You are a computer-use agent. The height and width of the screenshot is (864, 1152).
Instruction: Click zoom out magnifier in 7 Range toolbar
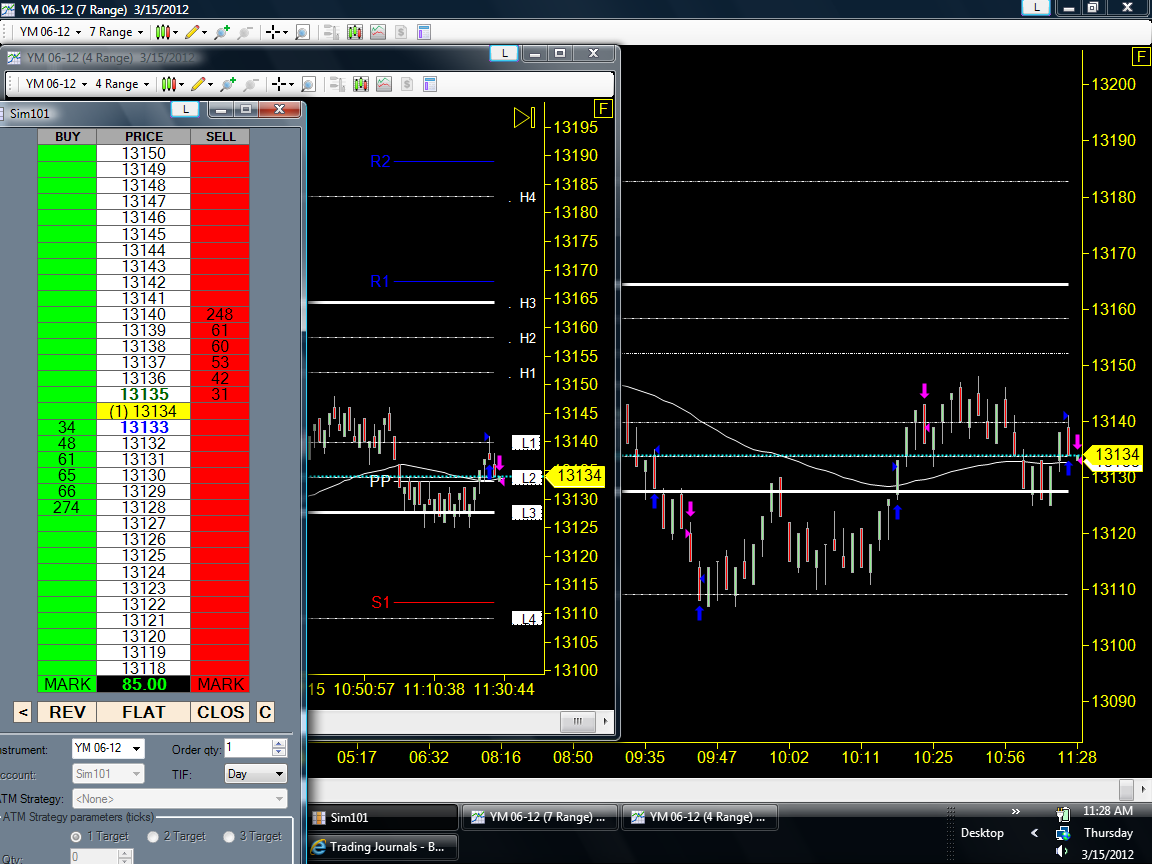pyautogui.click(x=245, y=32)
